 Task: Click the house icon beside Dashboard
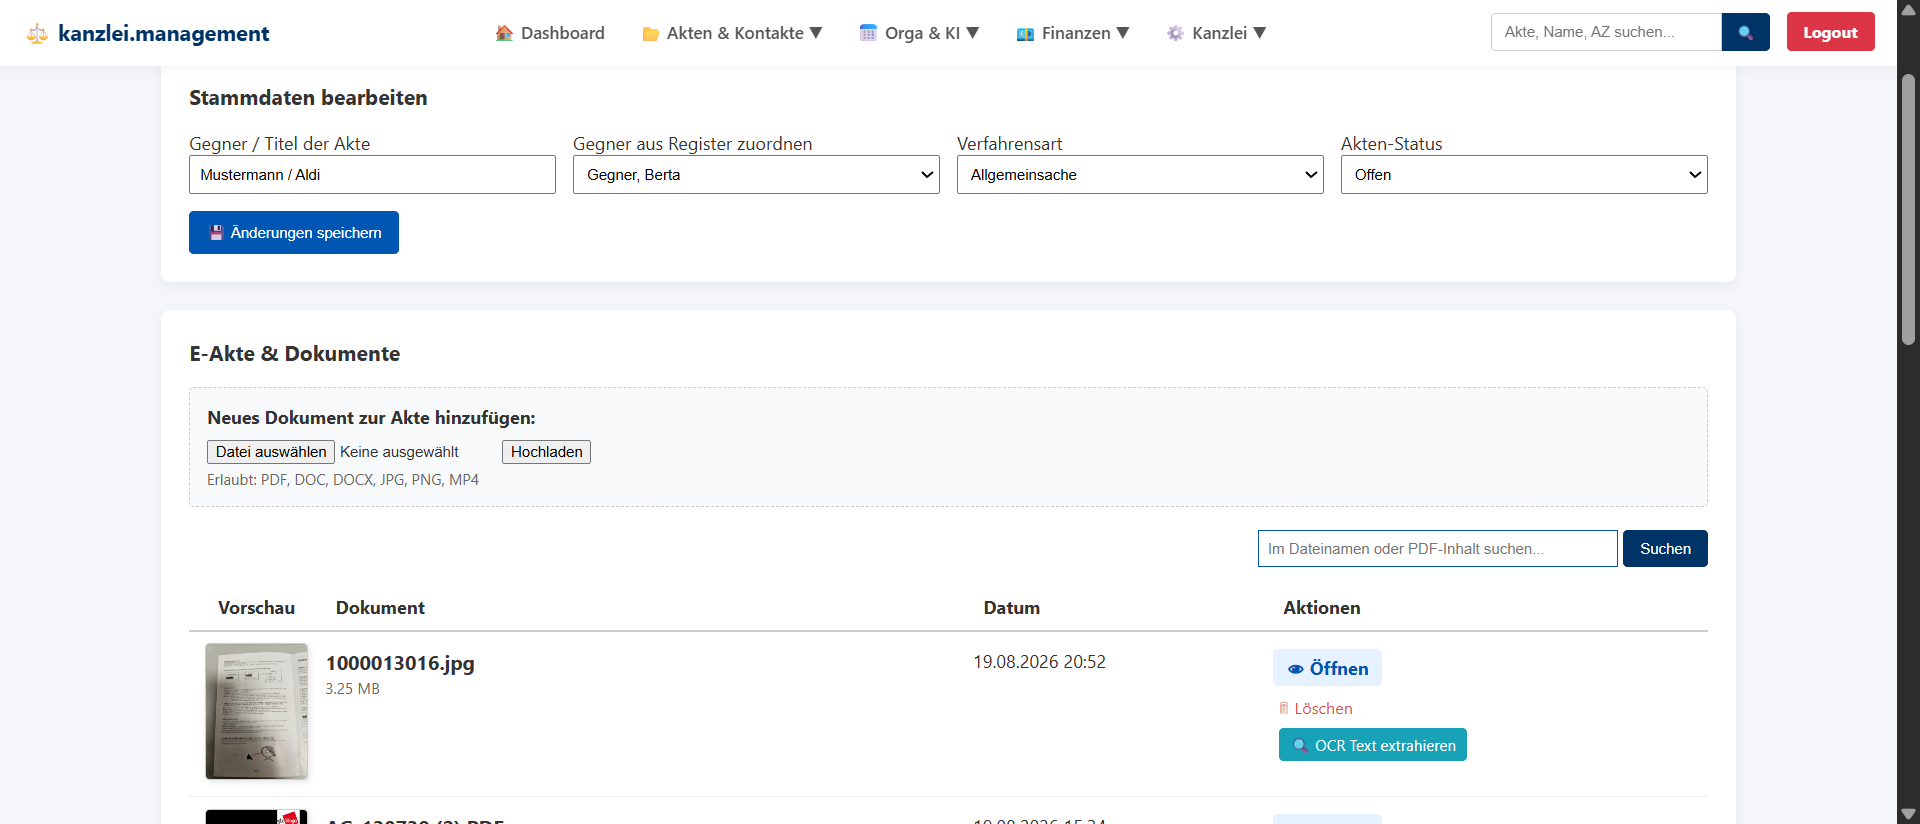(x=504, y=33)
